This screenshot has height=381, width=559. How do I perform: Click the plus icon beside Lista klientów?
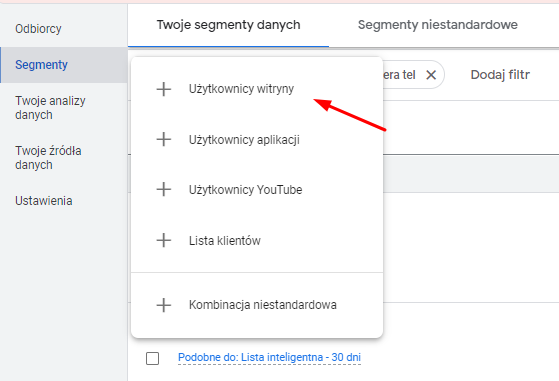point(164,240)
